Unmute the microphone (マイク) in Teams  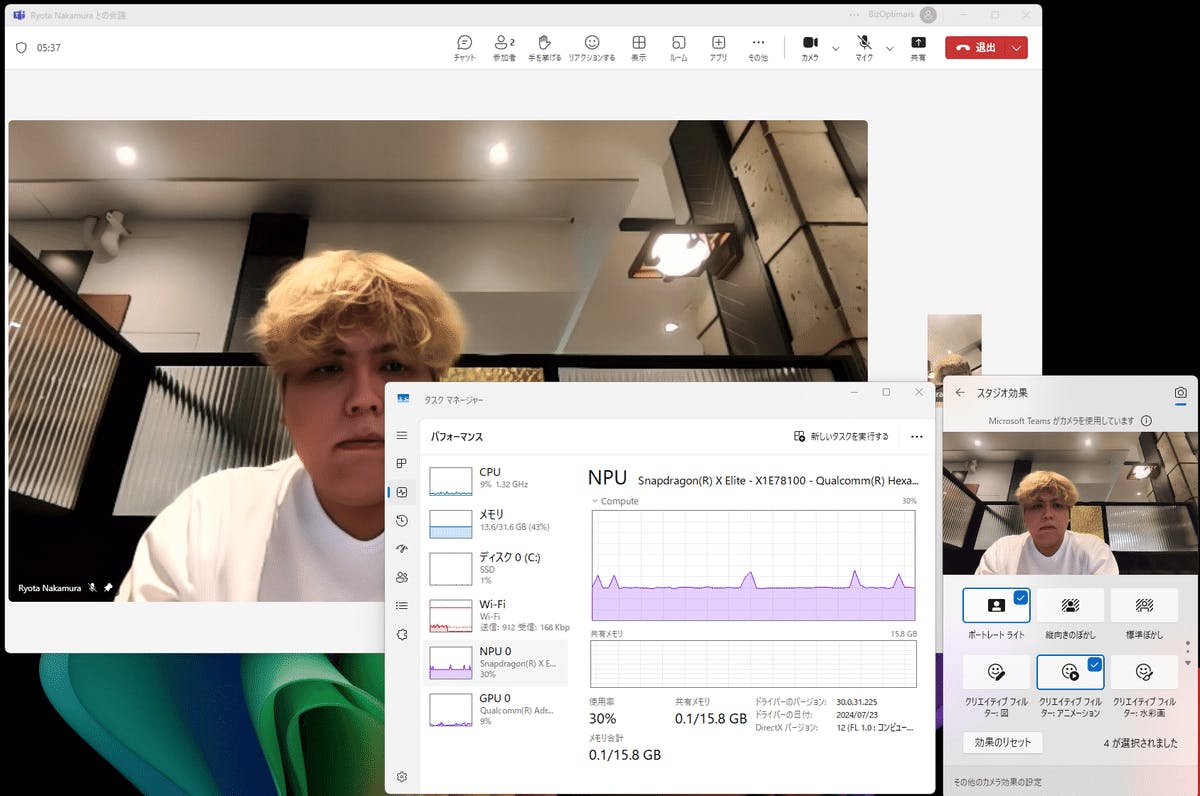[864, 48]
